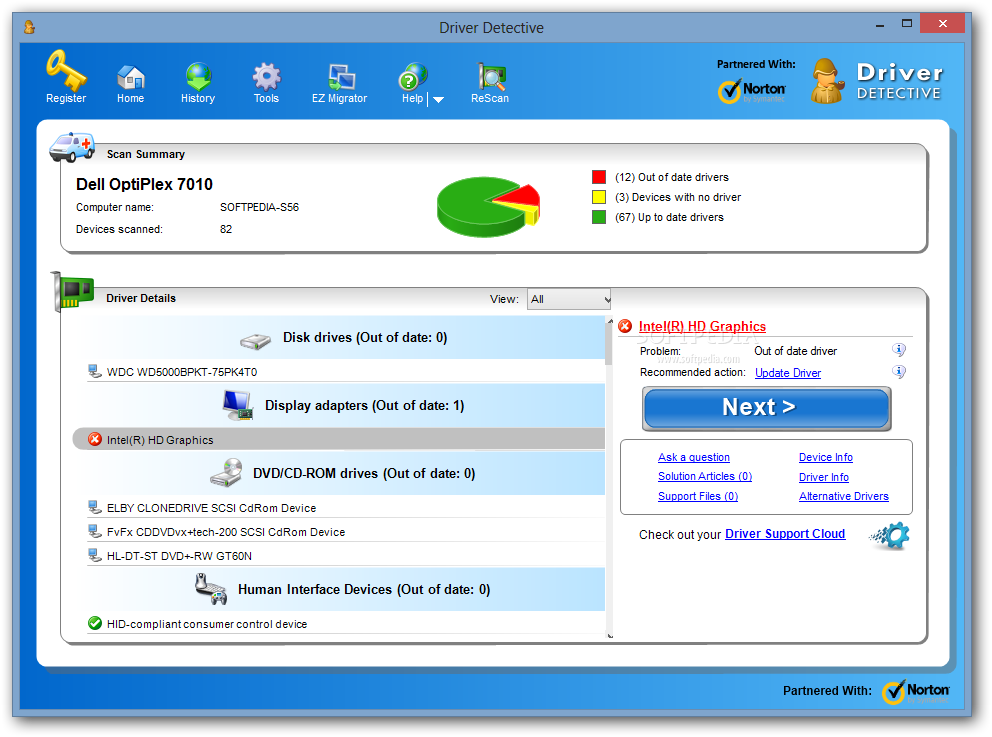Click info icon next to Problem
The width and height of the screenshot is (992, 737).
tap(899, 350)
